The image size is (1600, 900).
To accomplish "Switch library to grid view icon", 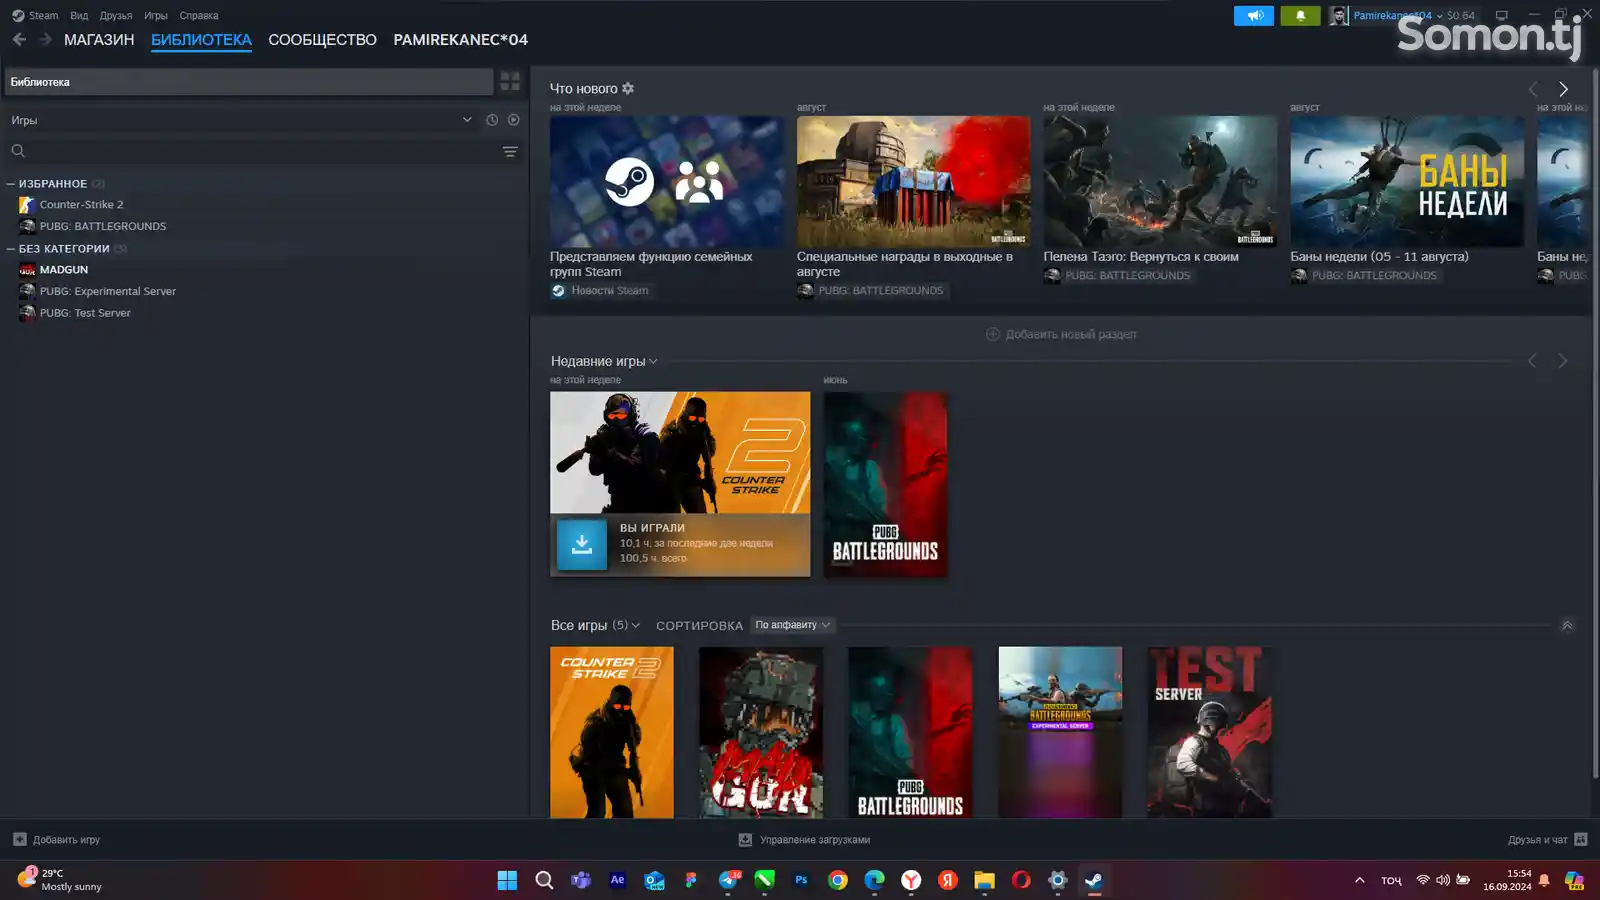I will coord(510,82).
